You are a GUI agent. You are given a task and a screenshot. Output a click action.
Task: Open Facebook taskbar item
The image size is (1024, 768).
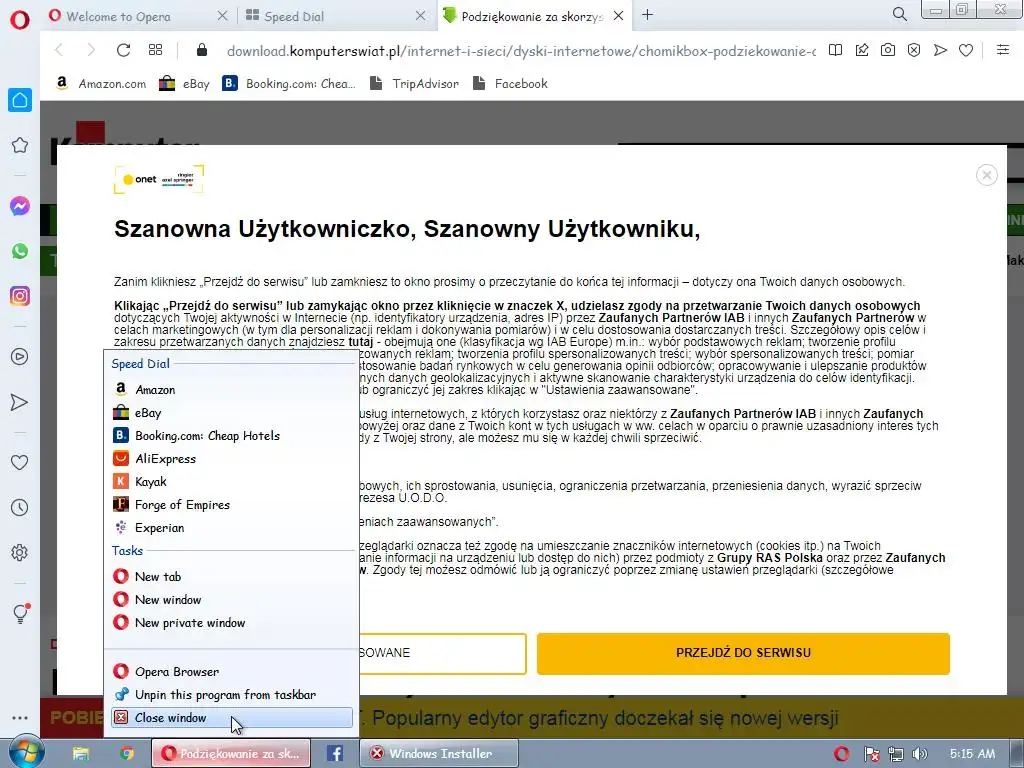334,754
